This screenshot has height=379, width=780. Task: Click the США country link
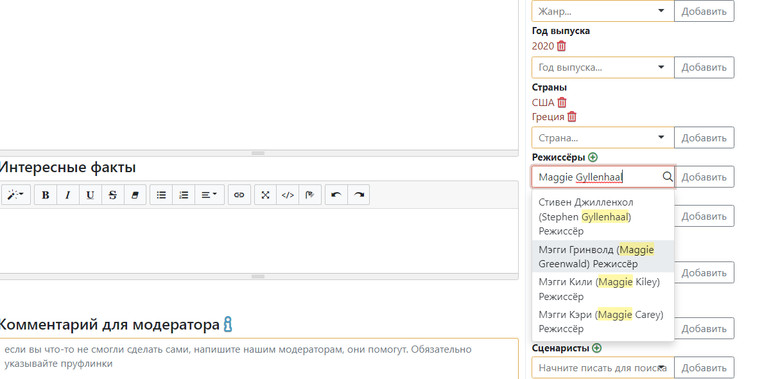point(543,102)
